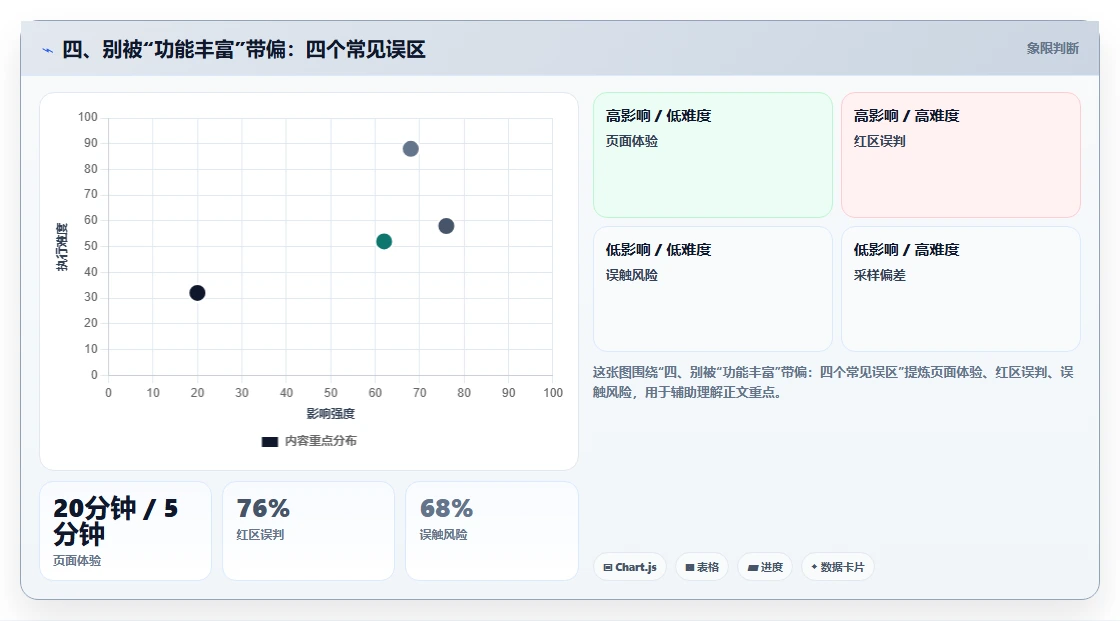This screenshot has height=621, width=1120.
Task: Click the blue lightning icon beside the heading
Action: pyautogui.click(x=47, y=50)
